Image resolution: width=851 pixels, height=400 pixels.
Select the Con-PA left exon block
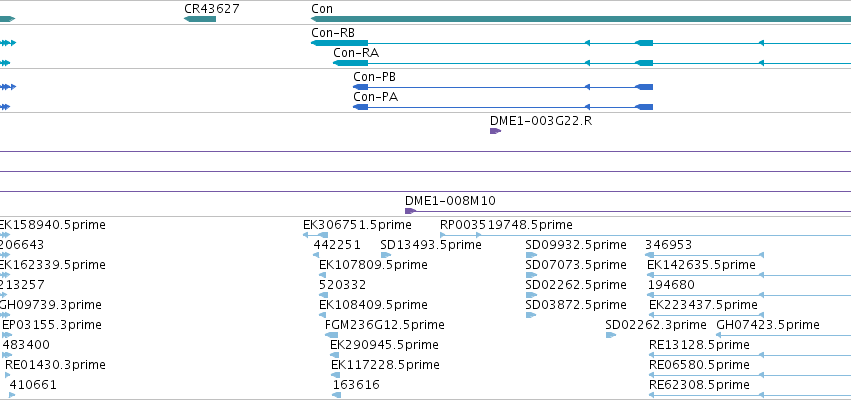point(360,107)
